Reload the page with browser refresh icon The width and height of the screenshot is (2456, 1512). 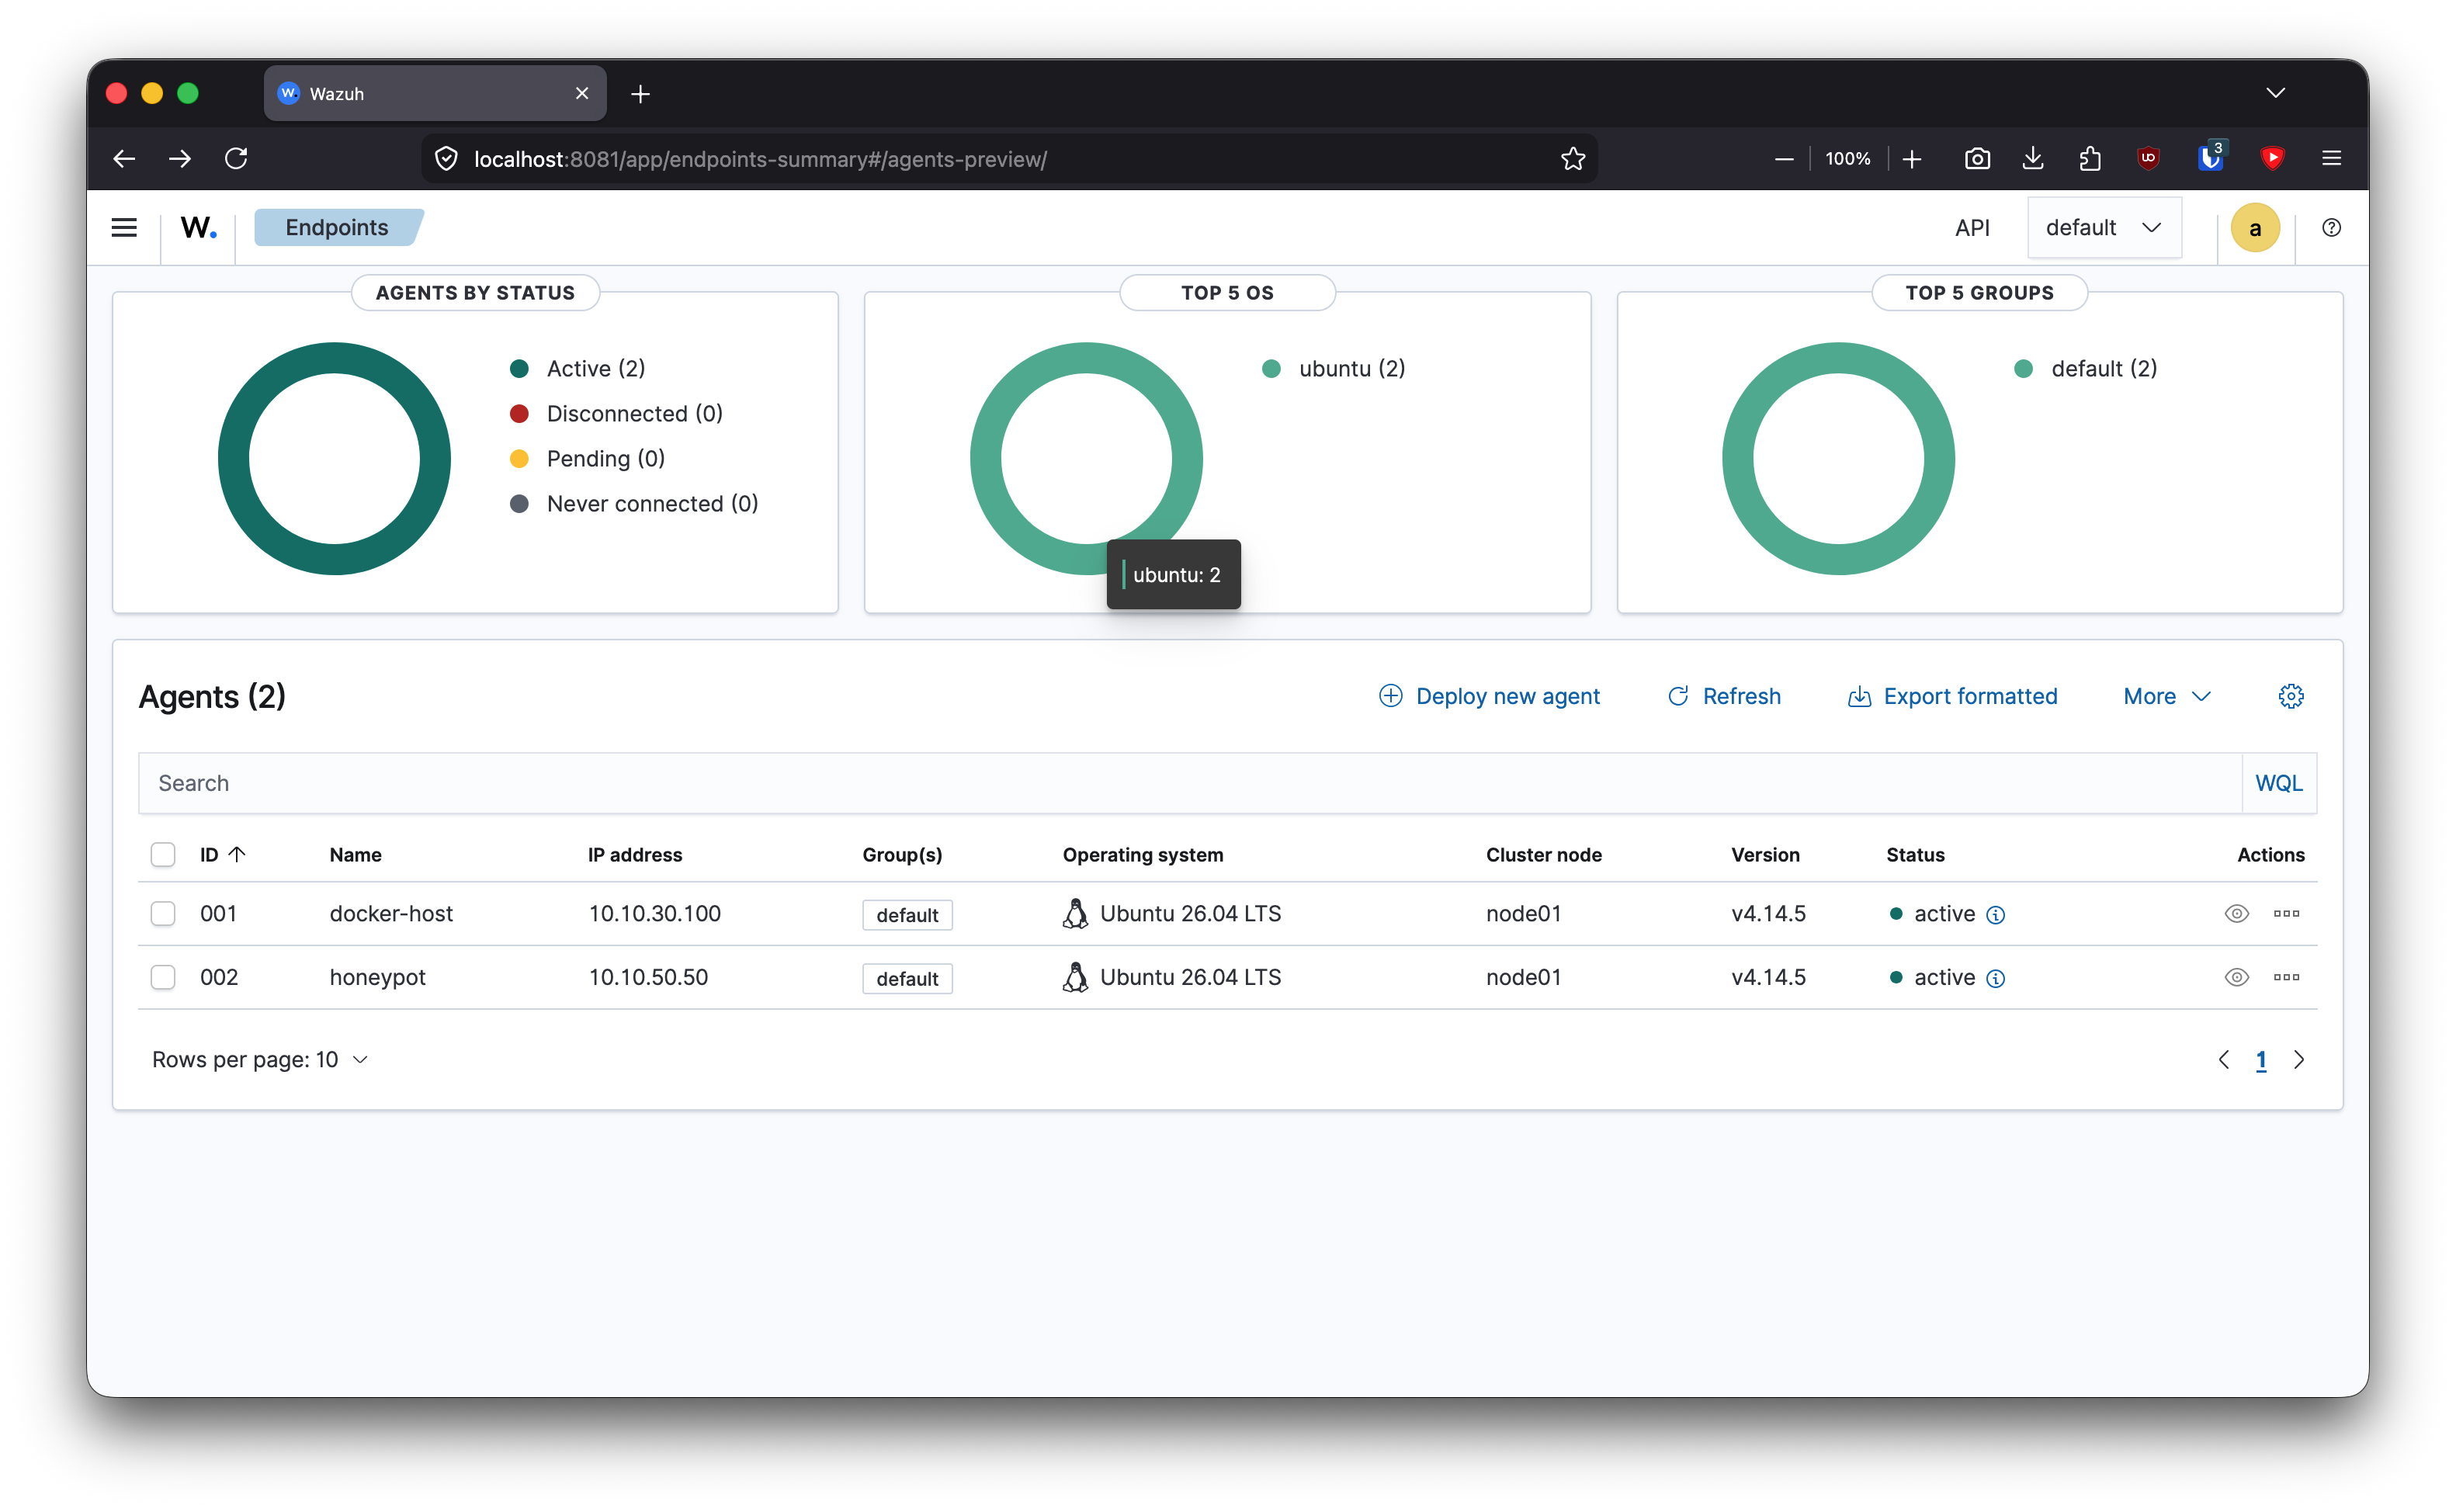click(x=236, y=158)
